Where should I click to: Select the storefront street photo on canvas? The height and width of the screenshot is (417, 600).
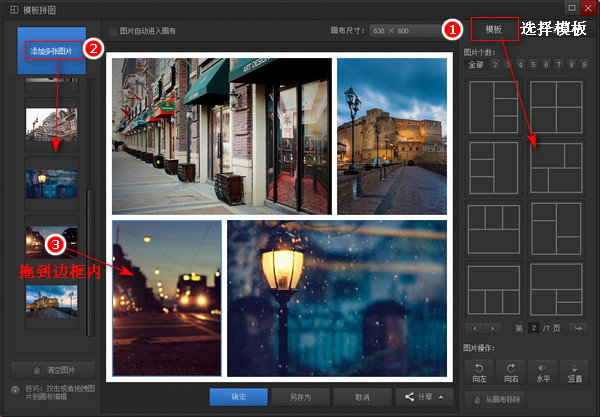click(222, 136)
